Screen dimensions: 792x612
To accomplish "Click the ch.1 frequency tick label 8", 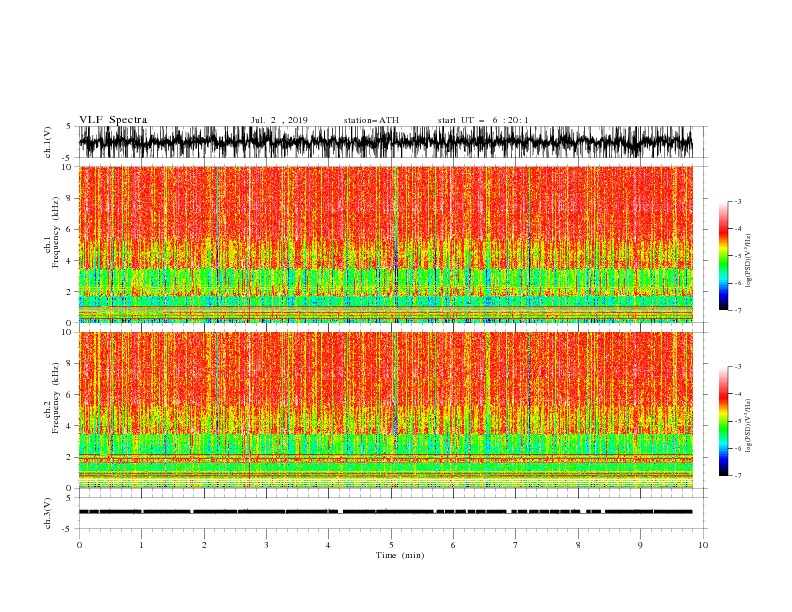I will click(69, 198).
